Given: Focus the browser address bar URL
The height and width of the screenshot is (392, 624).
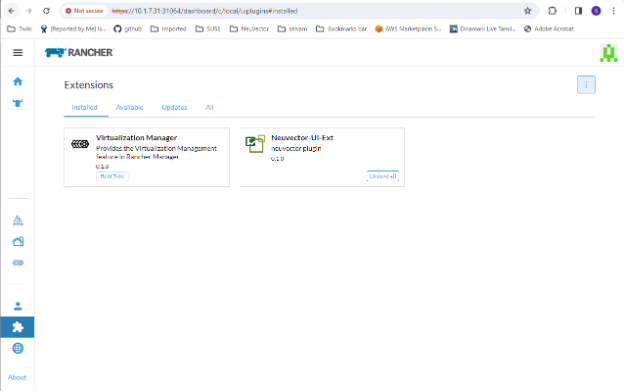Looking at the screenshot, I should pos(205,11).
